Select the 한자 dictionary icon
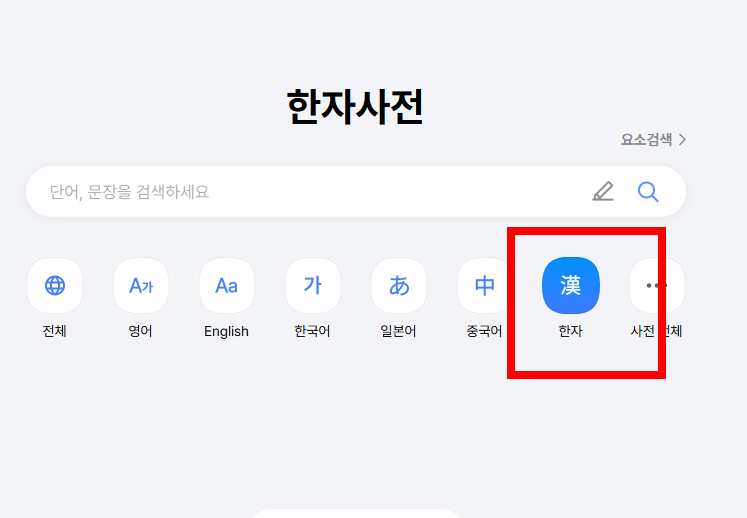747x518 pixels. pyautogui.click(x=571, y=285)
